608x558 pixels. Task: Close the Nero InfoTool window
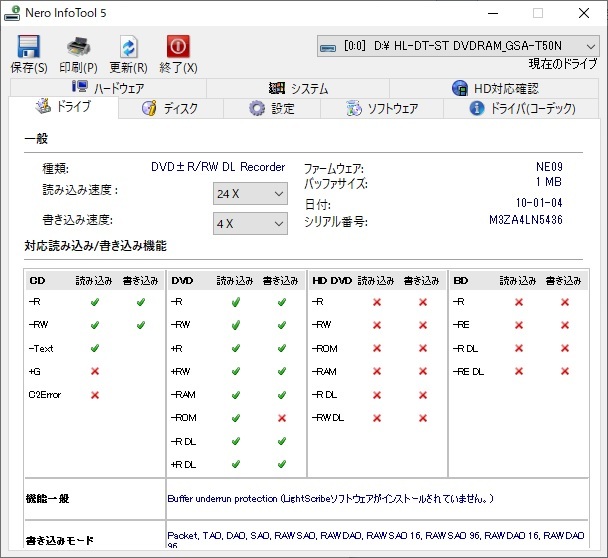(584, 13)
